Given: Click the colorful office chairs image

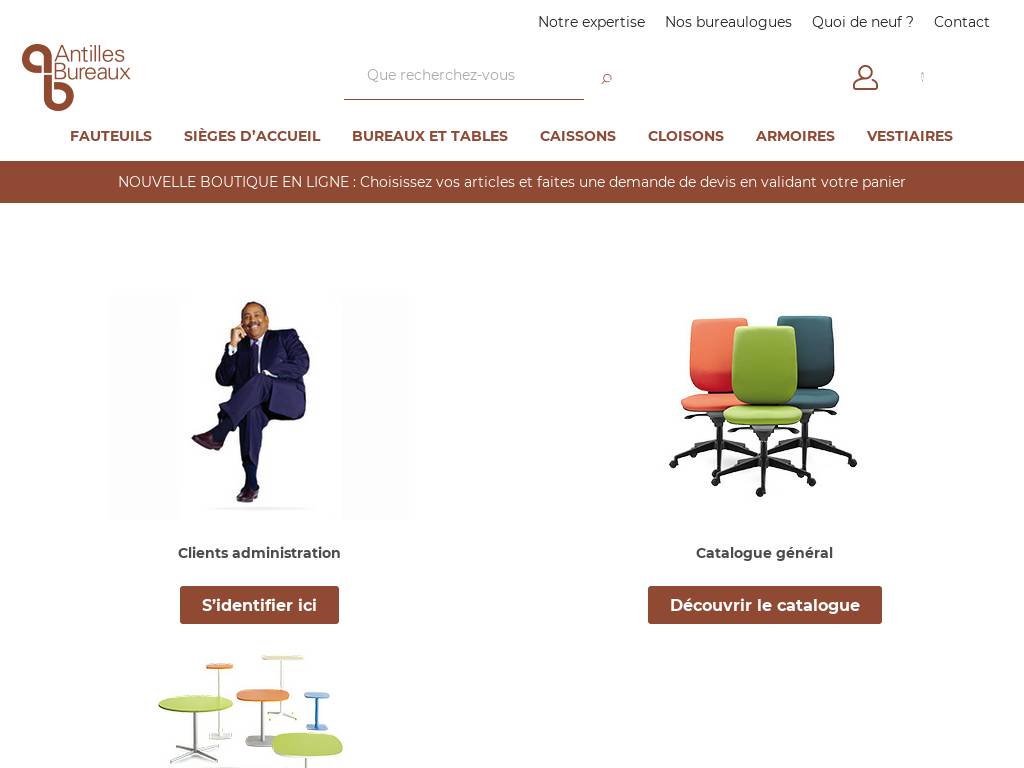Looking at the screenshot, I should click(763, 405).
